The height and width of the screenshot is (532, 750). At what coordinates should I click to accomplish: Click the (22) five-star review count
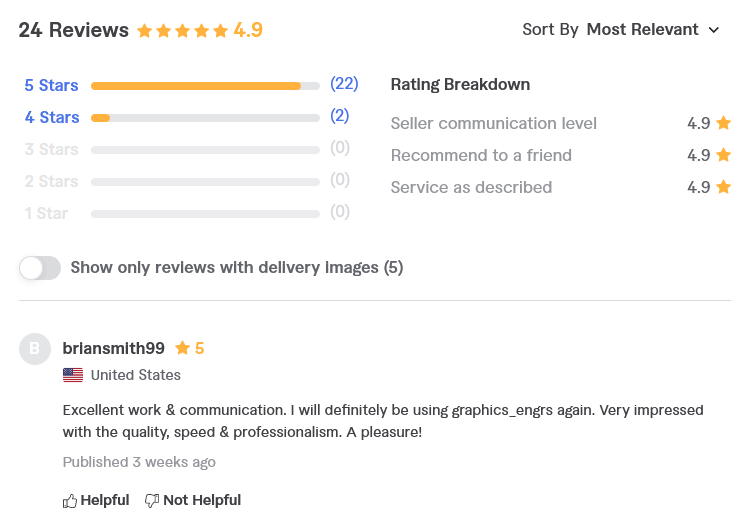[x=344, y=84]
